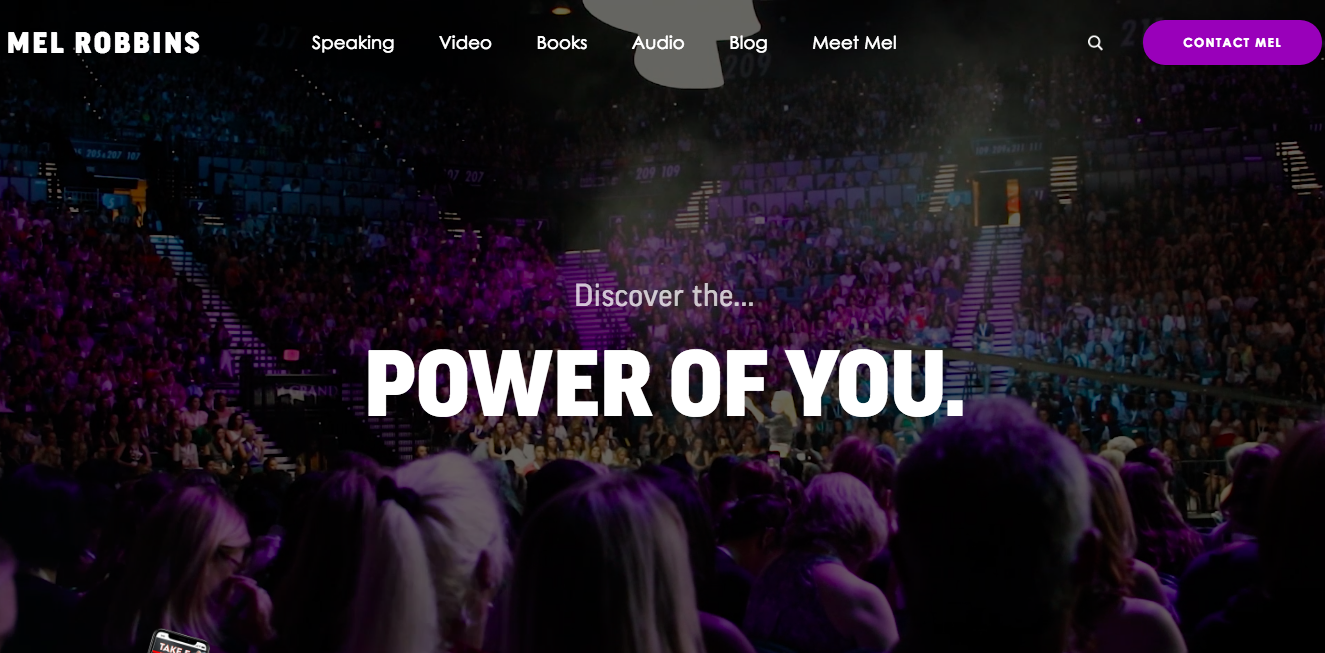1325x653 pixels.
Task: Open the Books navigation link
Action: coord(562,43)
